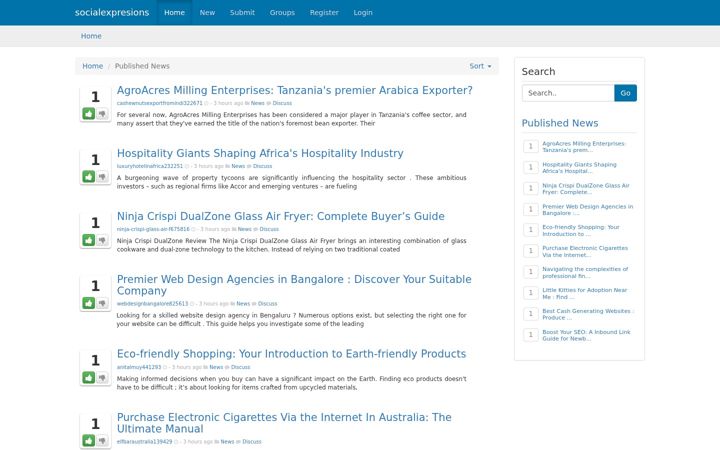
Task: Downvote the Eco-friendly Shopping story
Action: (102, 377)
